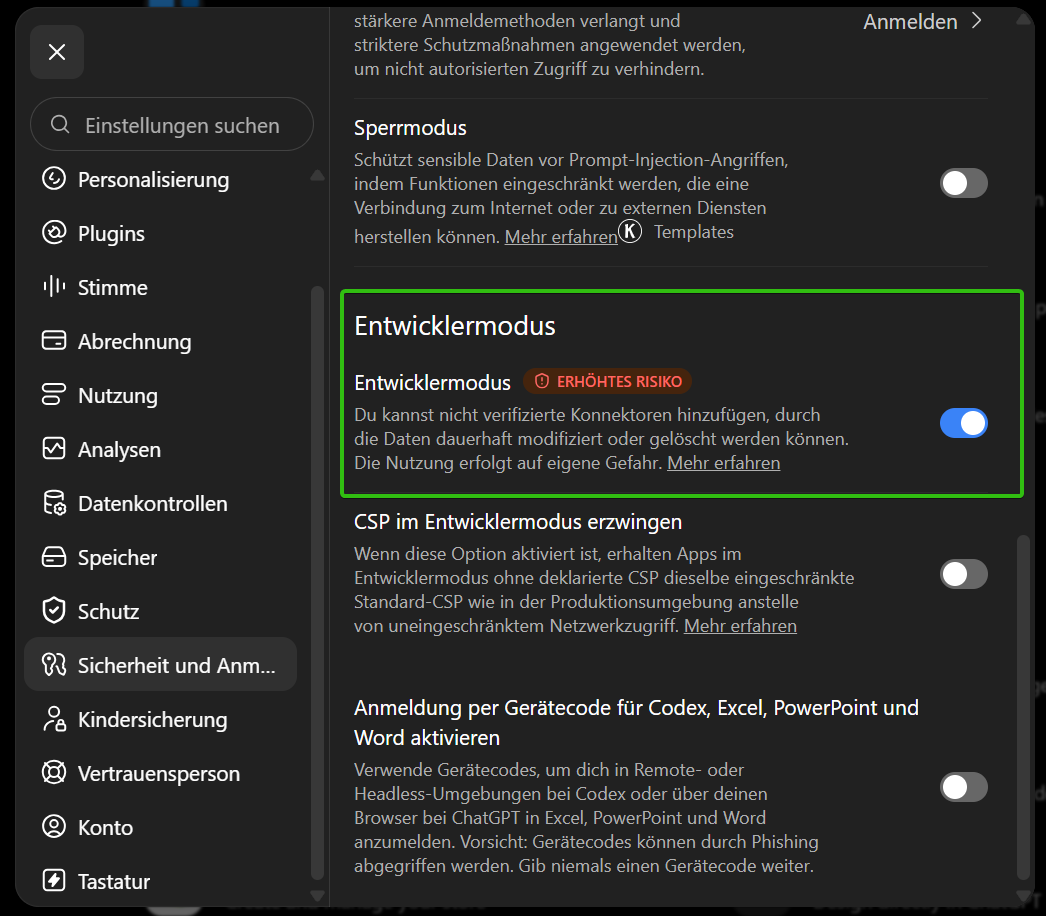
Task: Open Mehr erfahren link under Sperrmodus
Action: coord(561,237)
